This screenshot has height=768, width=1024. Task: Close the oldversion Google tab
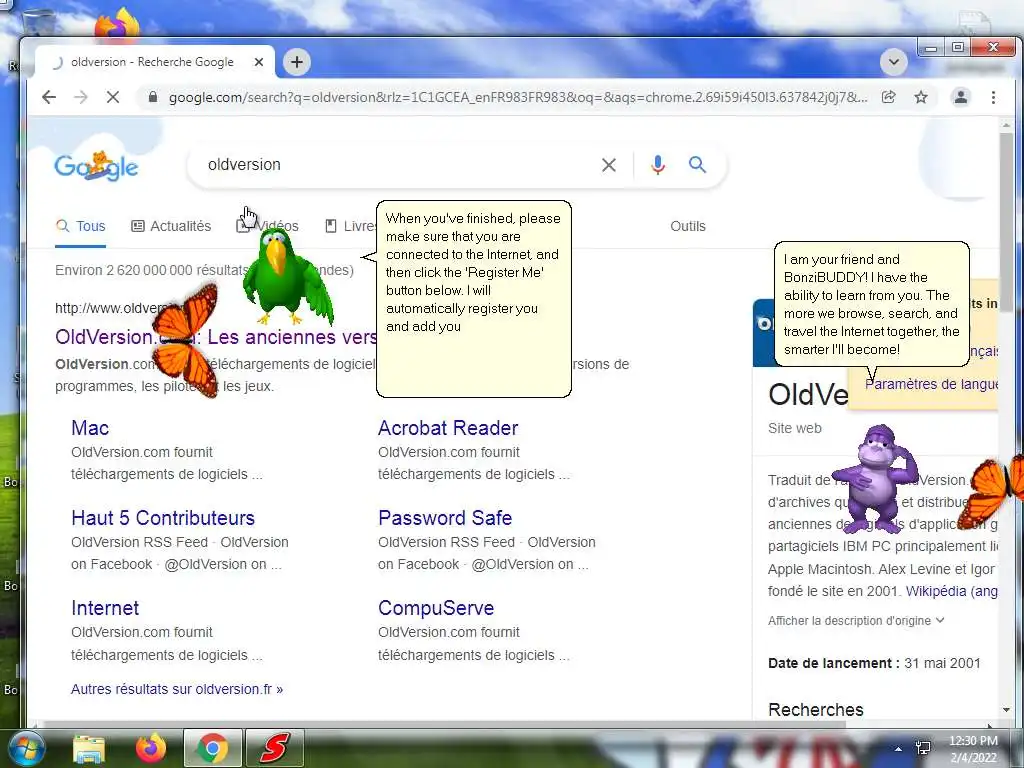[259, 62]
